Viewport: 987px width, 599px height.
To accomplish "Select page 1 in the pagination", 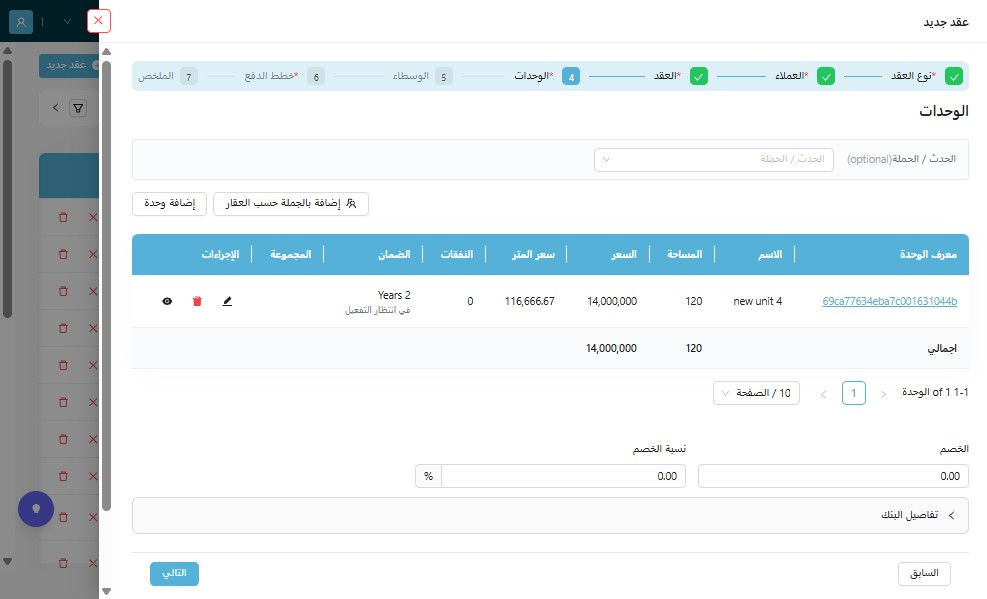I will tap(854, 393).
